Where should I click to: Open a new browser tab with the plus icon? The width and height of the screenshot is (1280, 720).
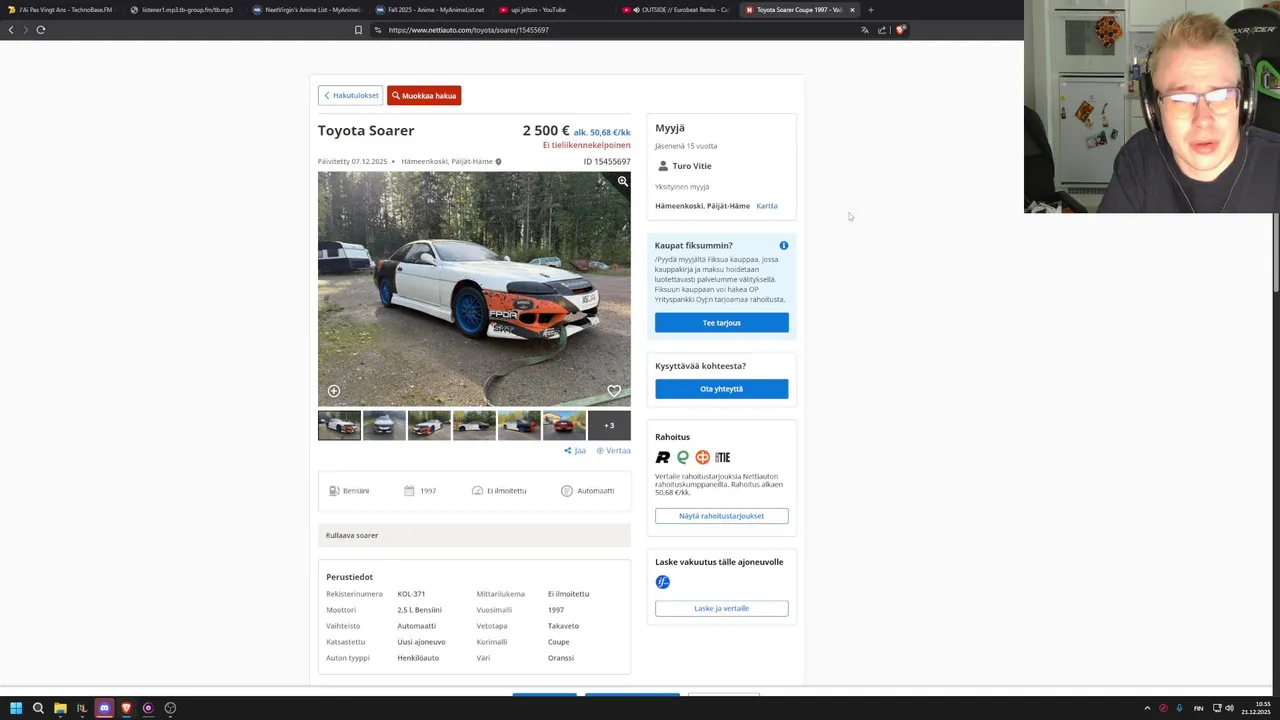(870, 10)
